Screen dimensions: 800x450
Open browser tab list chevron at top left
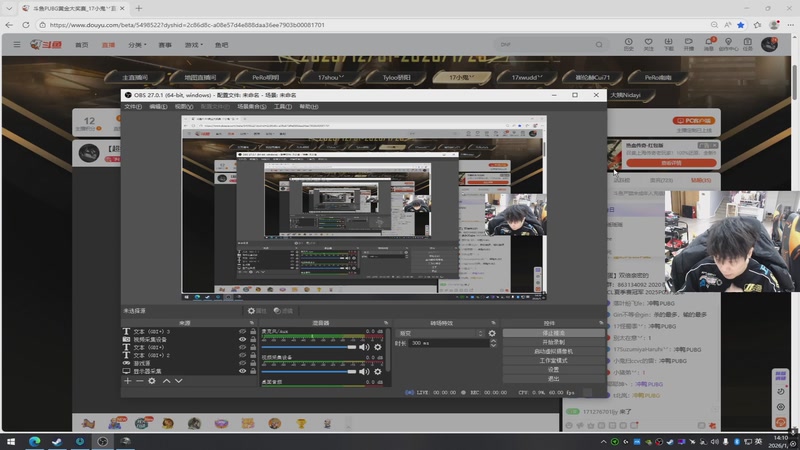tap(9, 9)
